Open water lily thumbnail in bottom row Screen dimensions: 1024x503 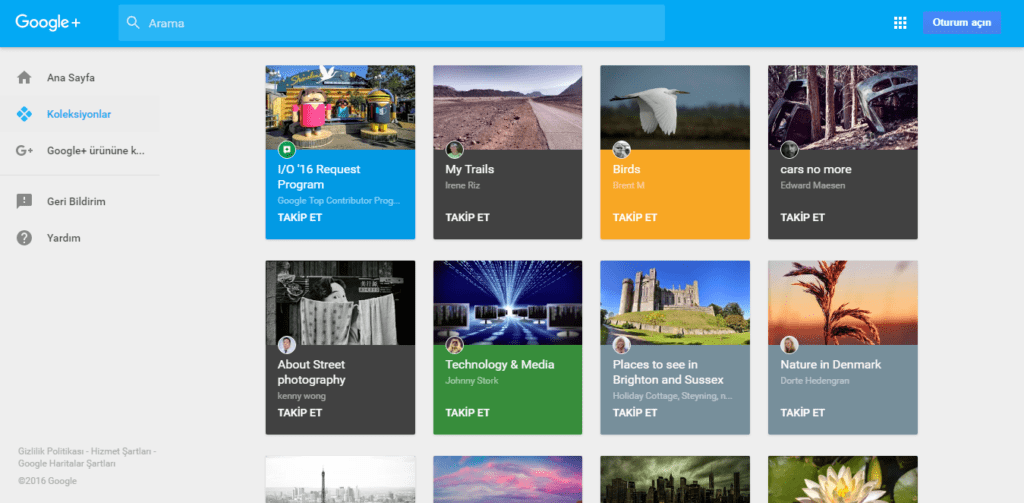[842, 479]
